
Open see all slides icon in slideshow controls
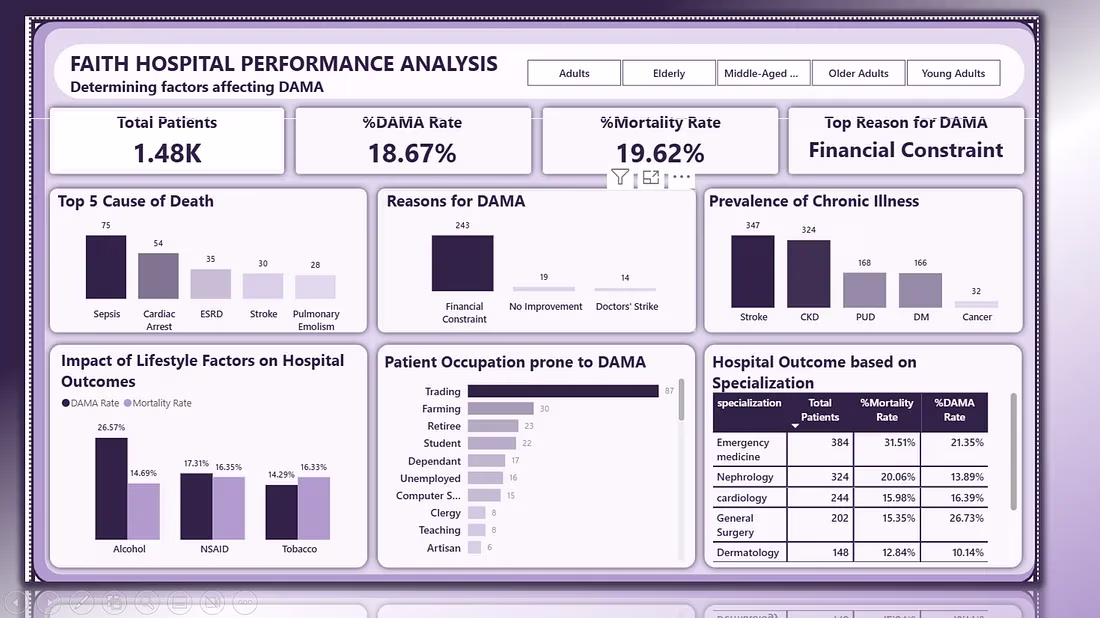click(x=114, y=602)
